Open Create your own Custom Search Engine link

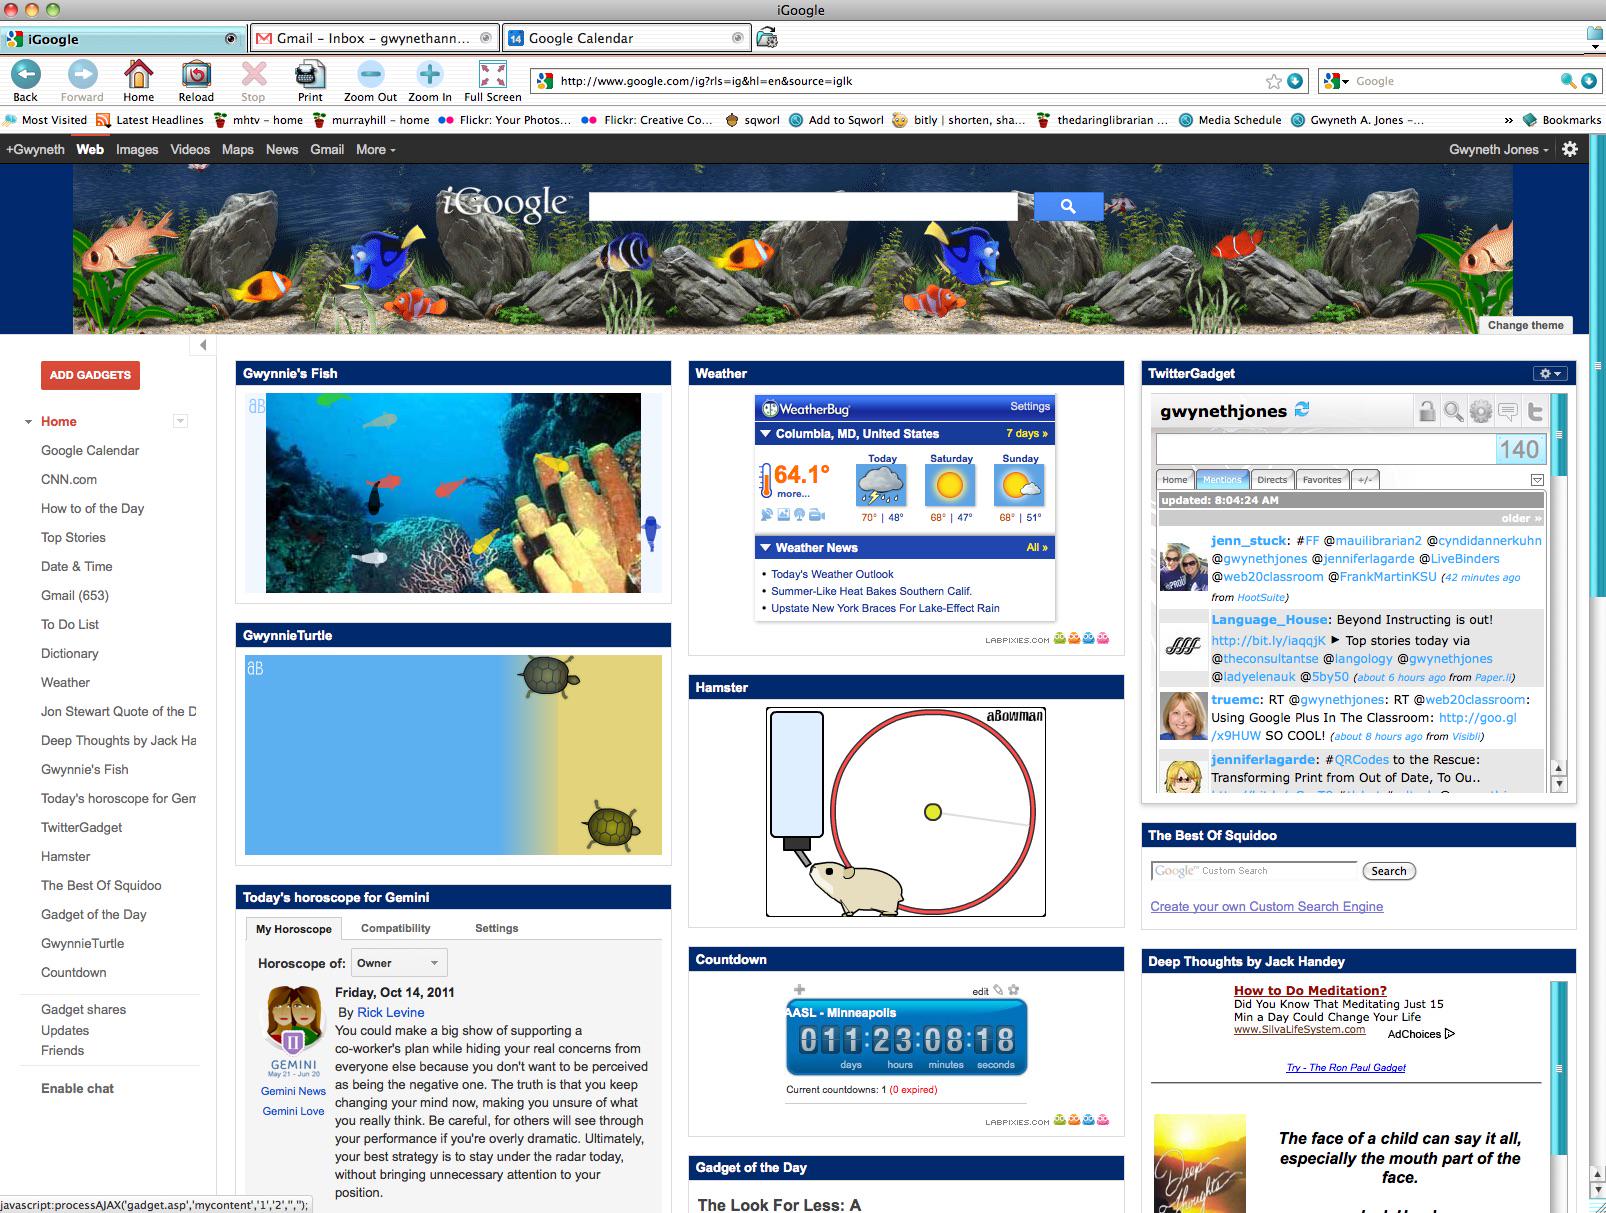(1266, 906)
